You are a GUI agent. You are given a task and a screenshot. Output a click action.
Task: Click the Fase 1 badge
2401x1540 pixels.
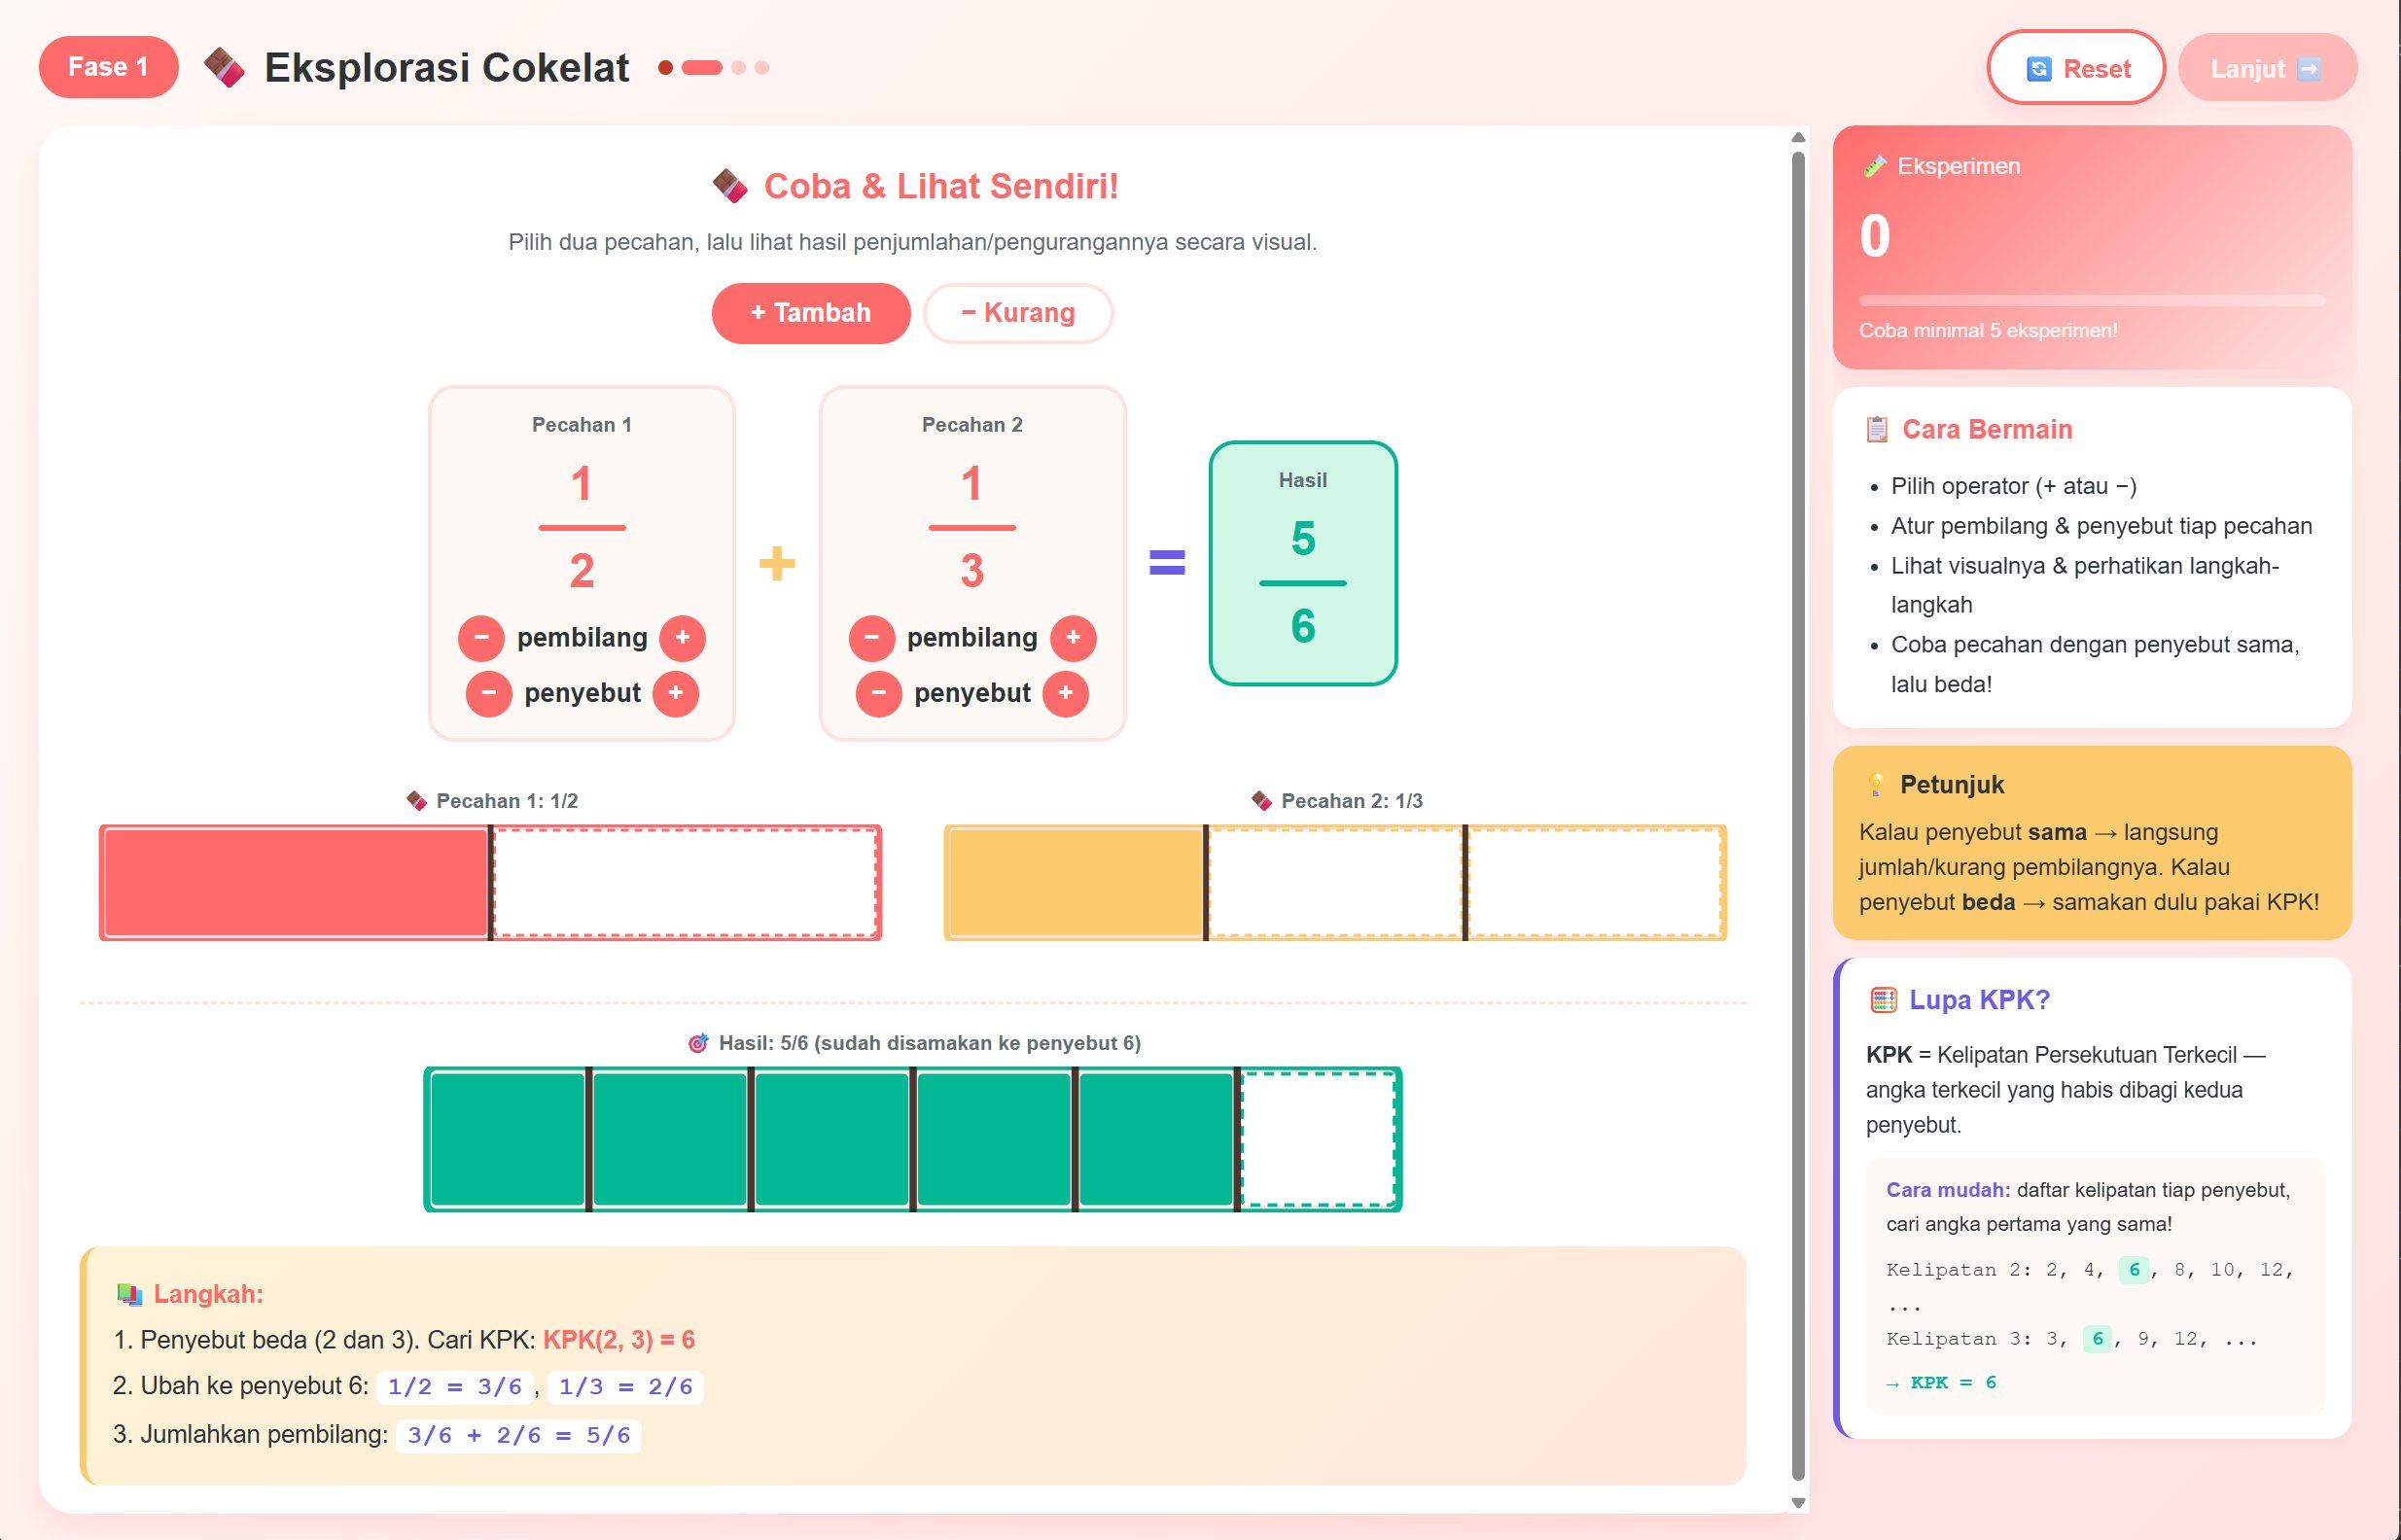(x=109, y=67)
